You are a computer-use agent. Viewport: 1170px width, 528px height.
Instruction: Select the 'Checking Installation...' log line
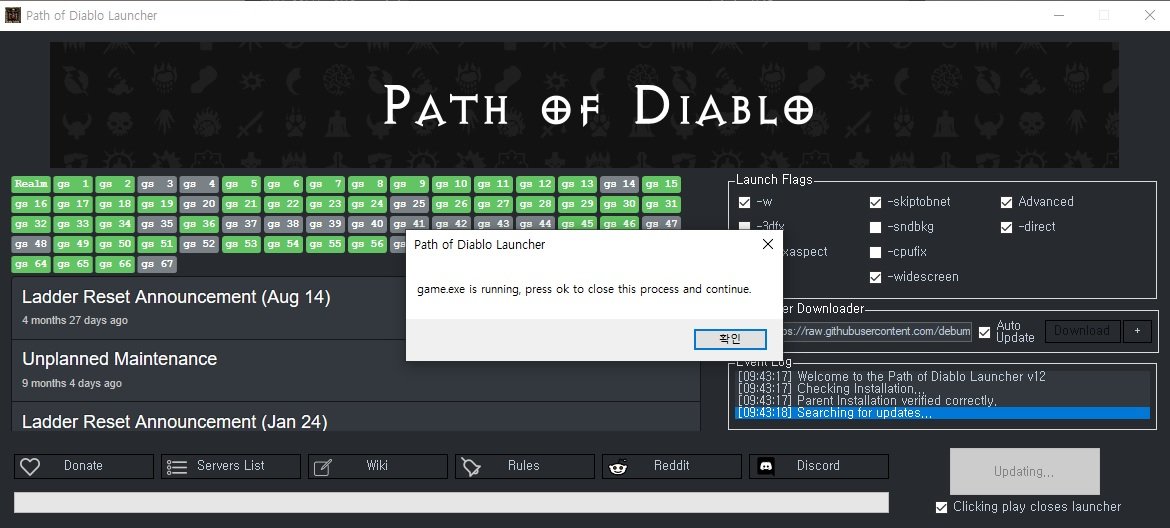point(942,389)
